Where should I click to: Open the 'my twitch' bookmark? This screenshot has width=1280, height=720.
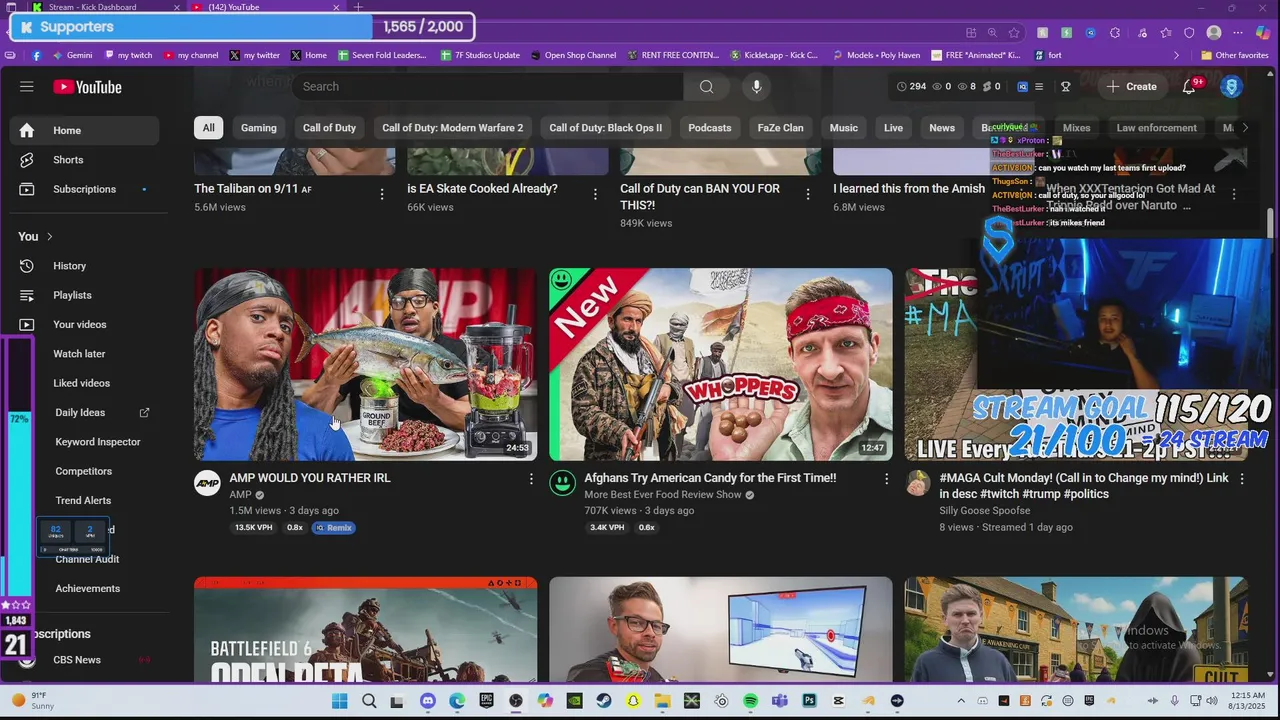click(x=127, y=55)
